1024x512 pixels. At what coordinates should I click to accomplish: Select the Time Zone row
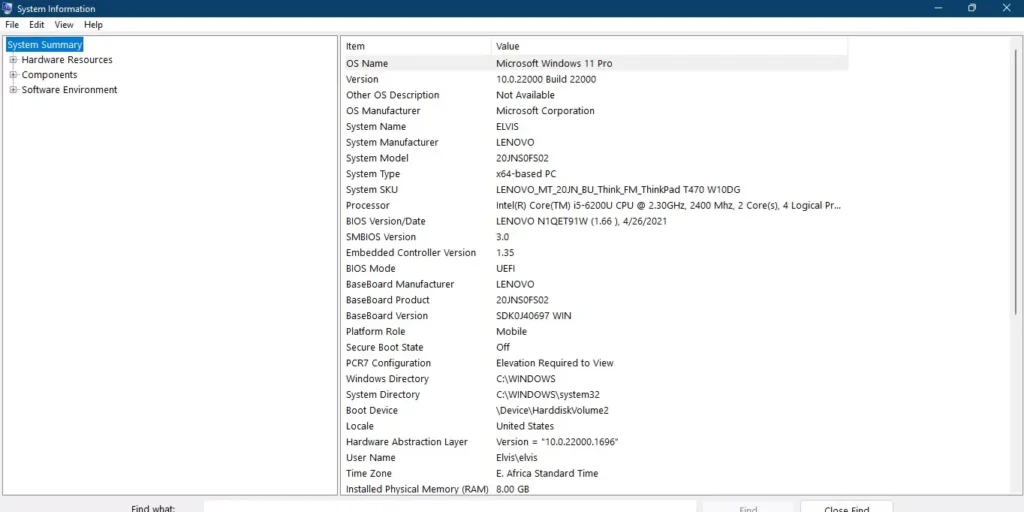[595, 473]
